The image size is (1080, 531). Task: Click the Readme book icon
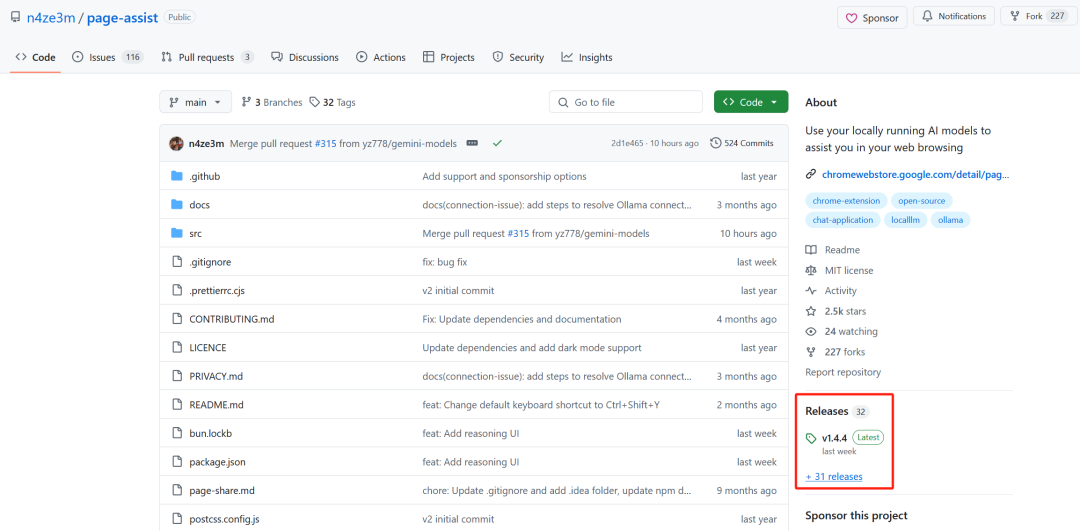(x=811, y=250)
